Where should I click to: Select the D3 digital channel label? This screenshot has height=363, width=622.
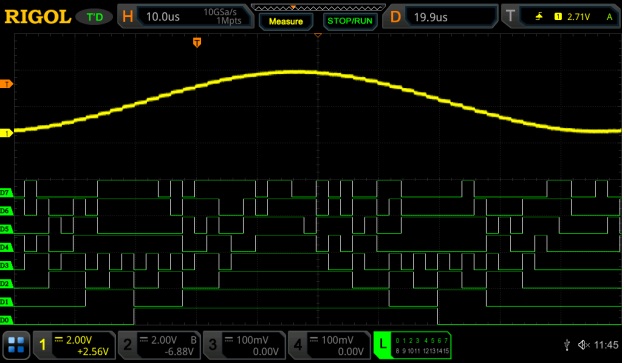(6, 265)
